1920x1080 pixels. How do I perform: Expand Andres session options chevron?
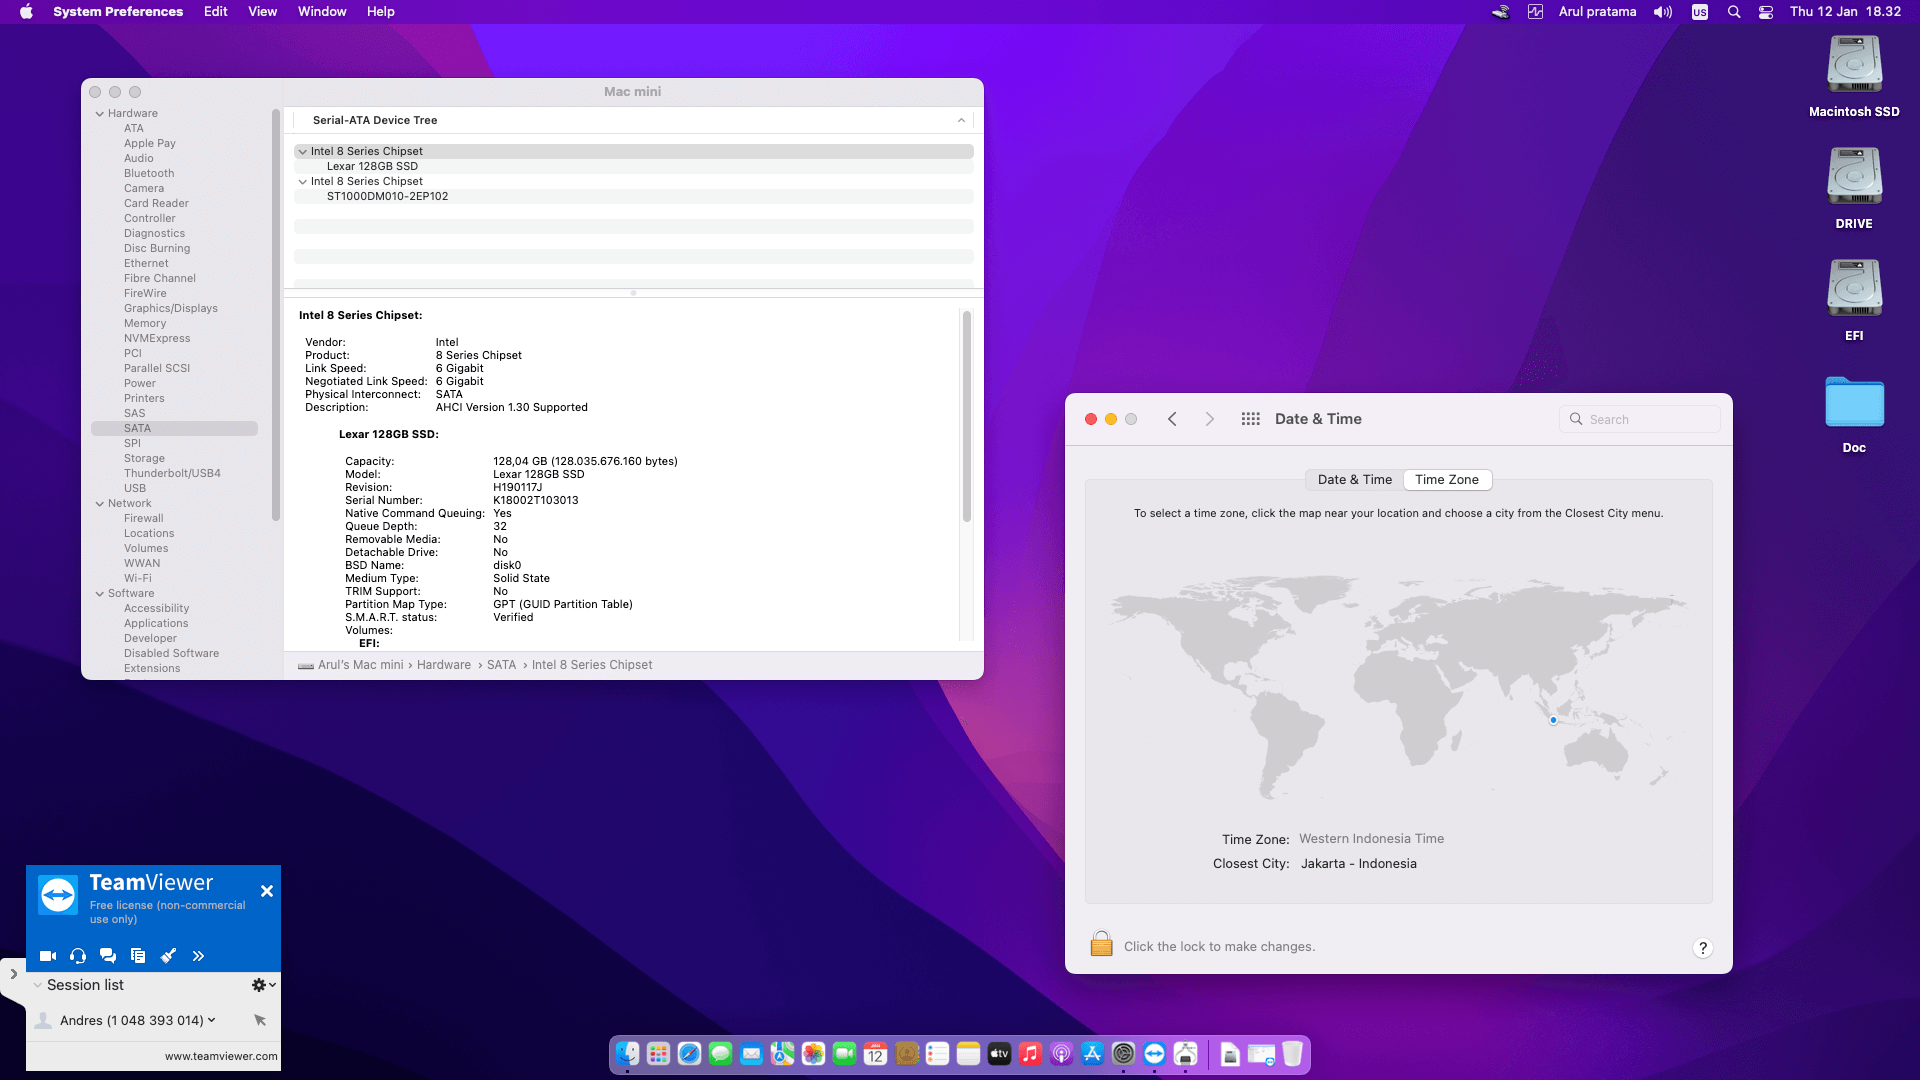(x=212, y=1020)
